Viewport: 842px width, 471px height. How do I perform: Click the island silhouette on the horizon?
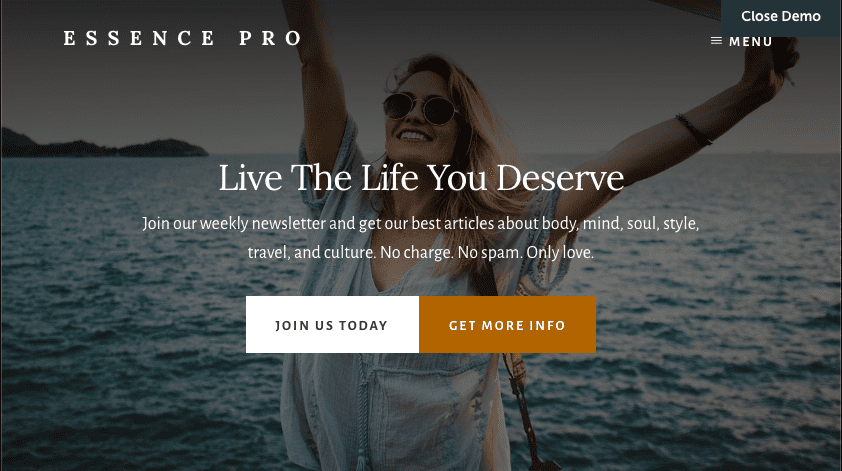pos(105,144)
